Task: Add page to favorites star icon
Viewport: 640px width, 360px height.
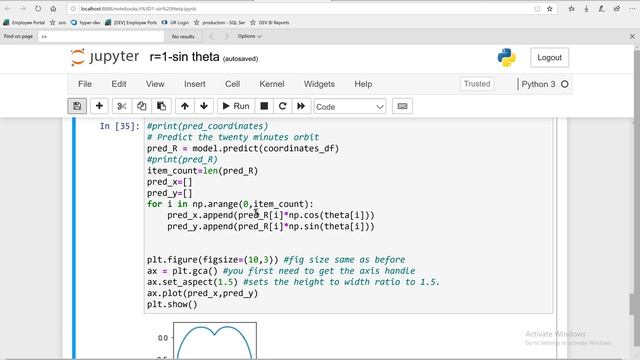Action: click(549, 9)
